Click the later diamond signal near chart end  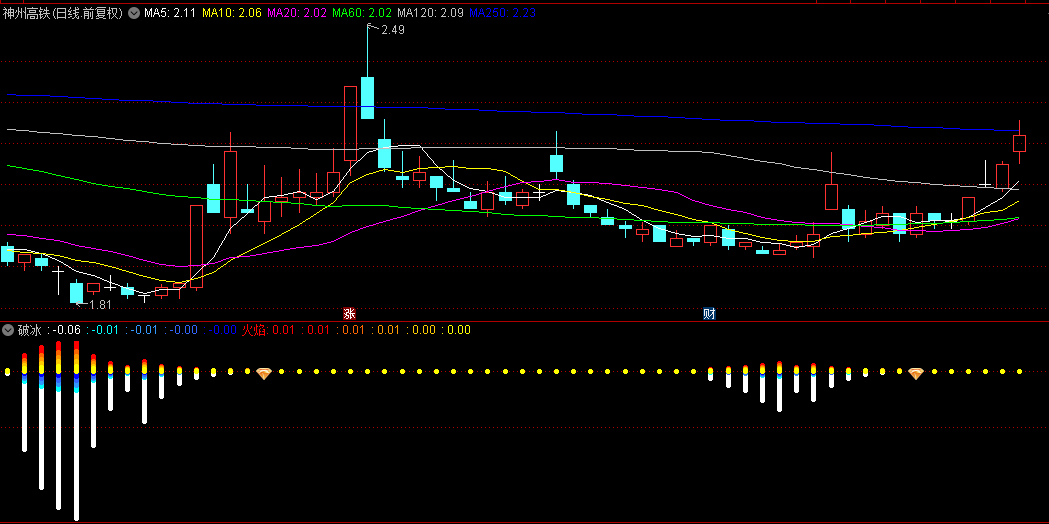(916, 373)
